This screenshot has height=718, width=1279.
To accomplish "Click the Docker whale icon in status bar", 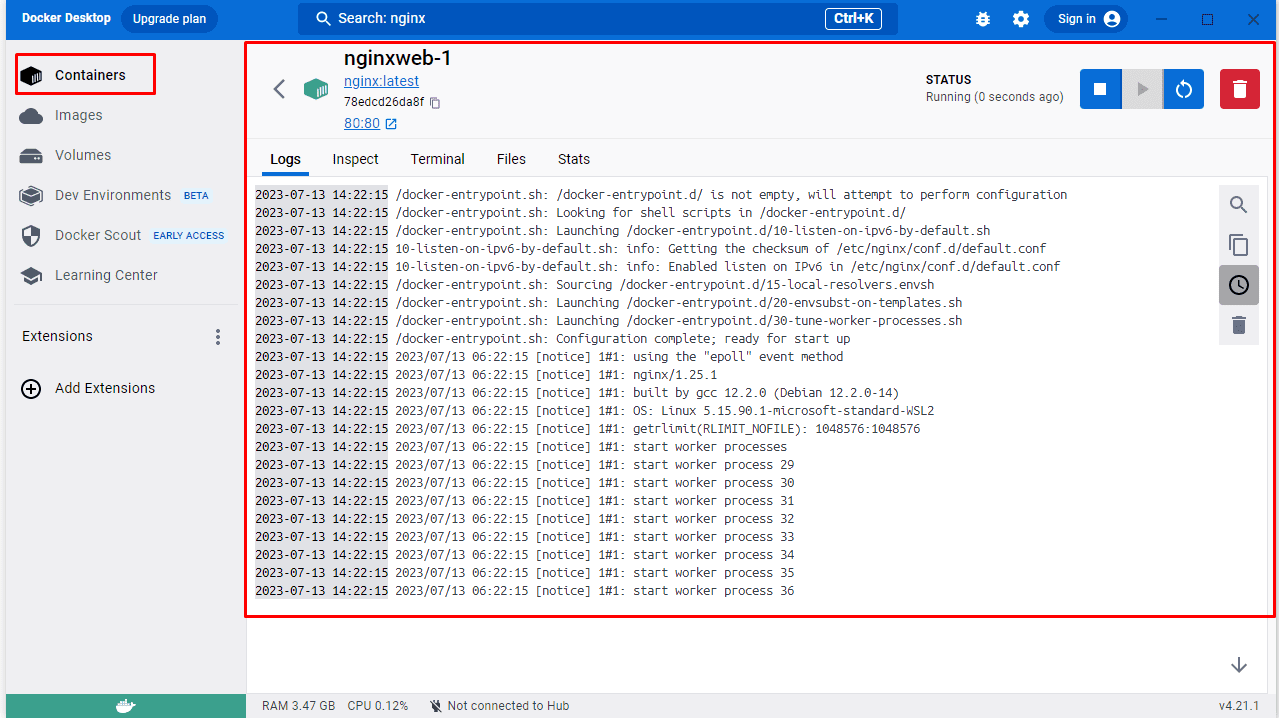I will pos(125,706).
